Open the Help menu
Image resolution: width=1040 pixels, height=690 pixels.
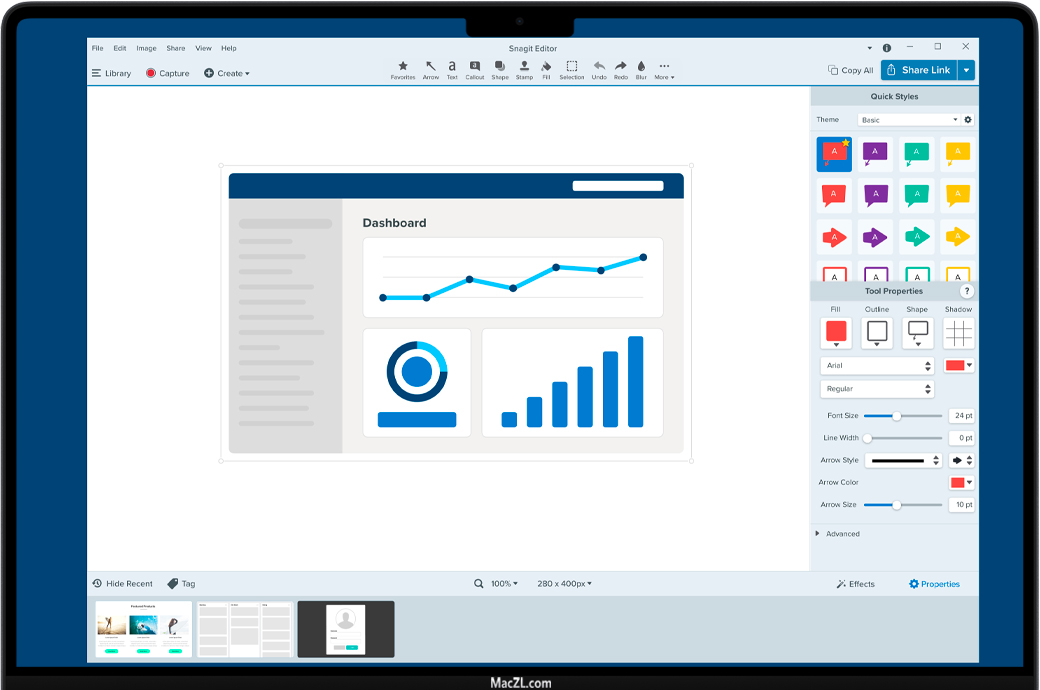pyautogui.click(x=229, y=48)
